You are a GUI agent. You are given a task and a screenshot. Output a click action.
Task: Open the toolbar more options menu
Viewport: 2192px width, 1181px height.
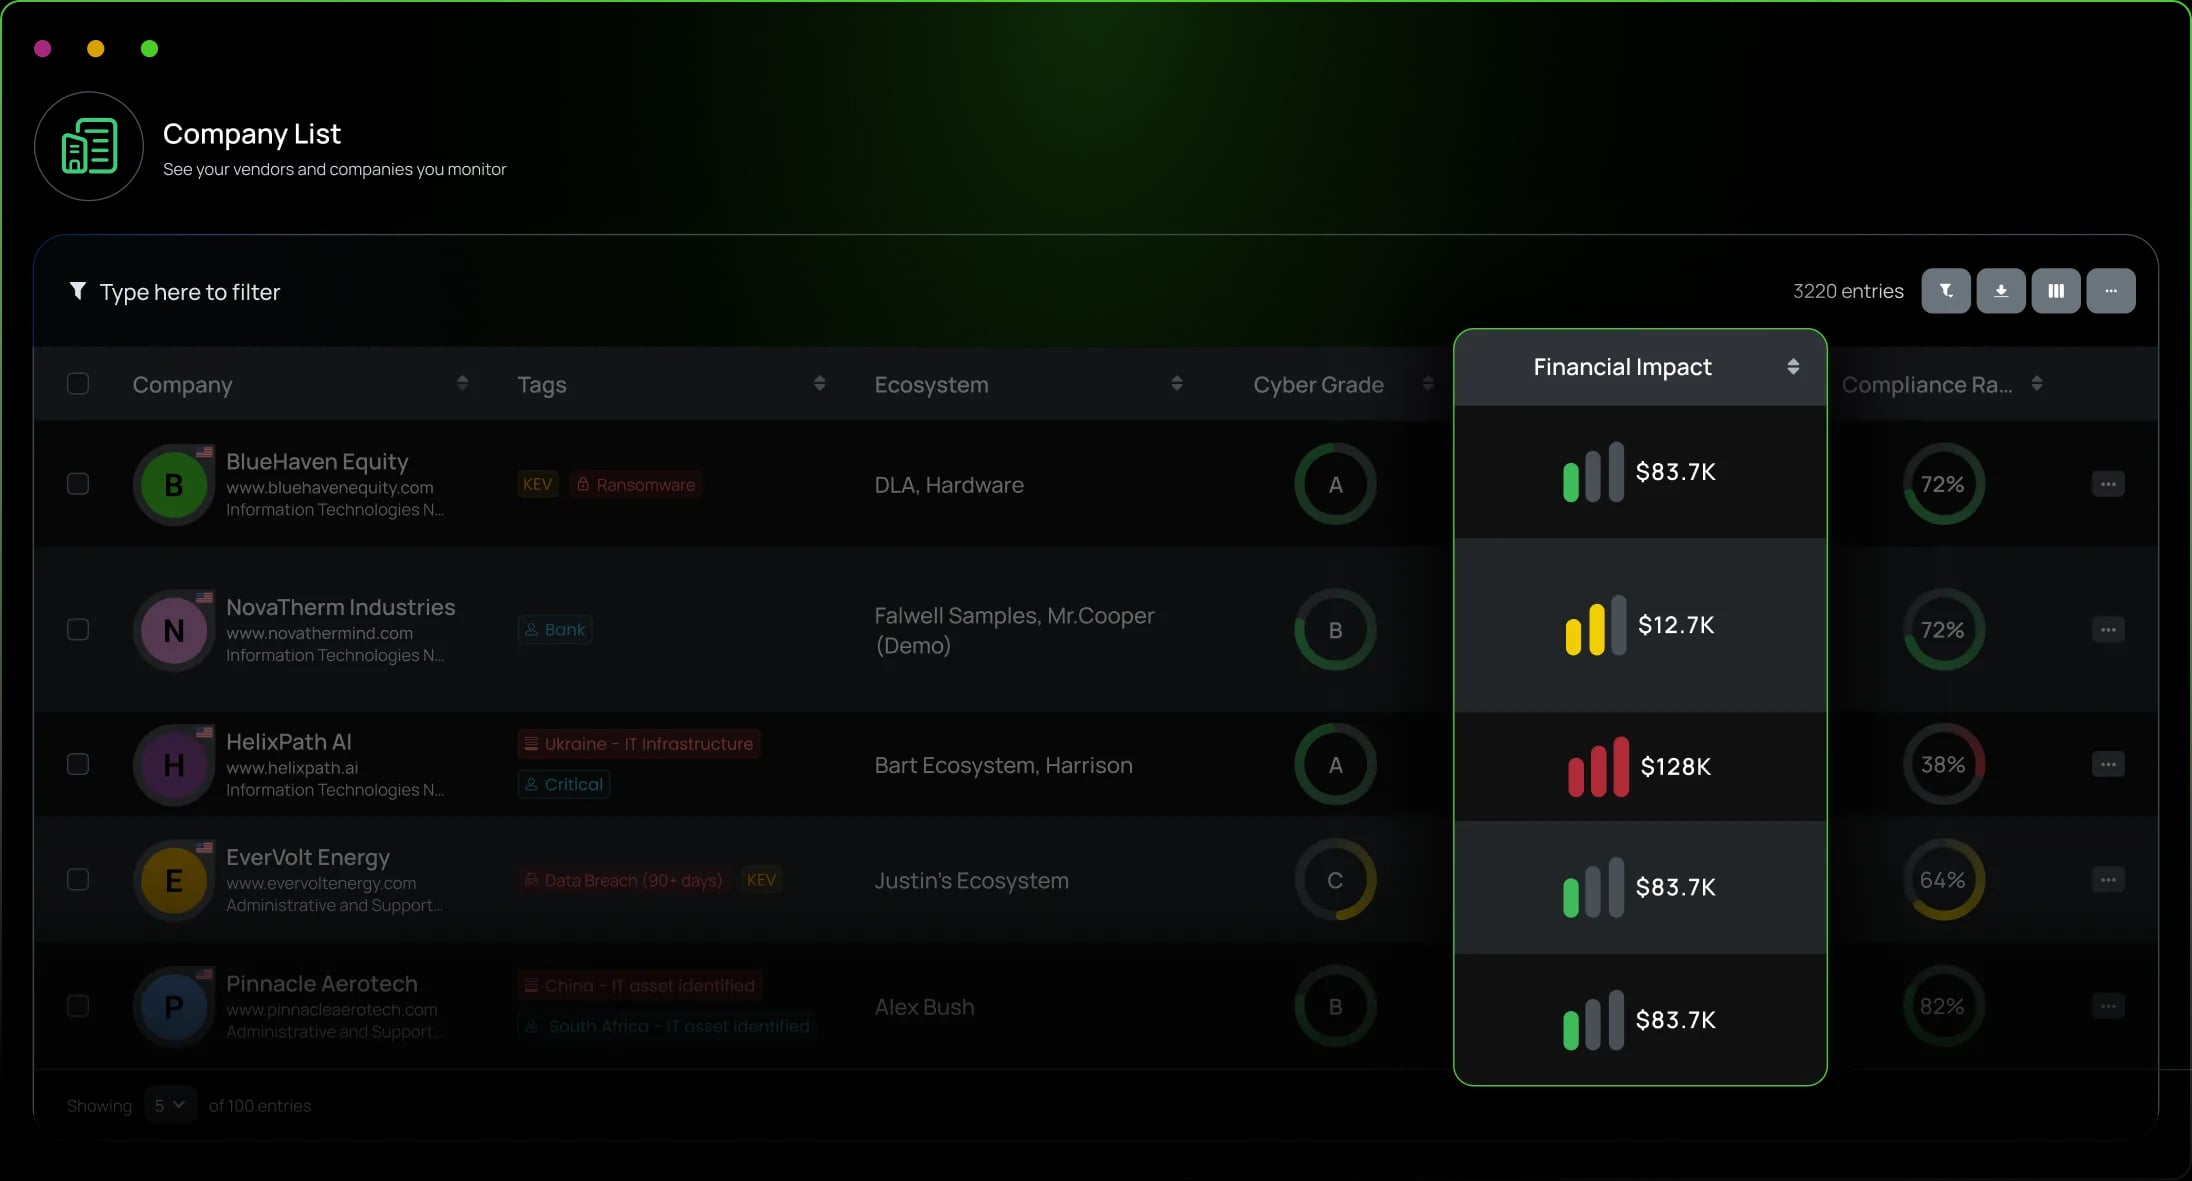(2110, 291)
